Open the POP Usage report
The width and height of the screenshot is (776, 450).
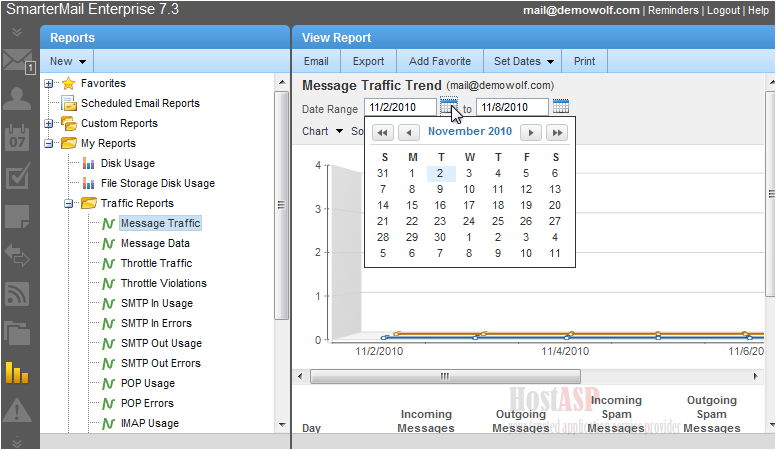148,383
